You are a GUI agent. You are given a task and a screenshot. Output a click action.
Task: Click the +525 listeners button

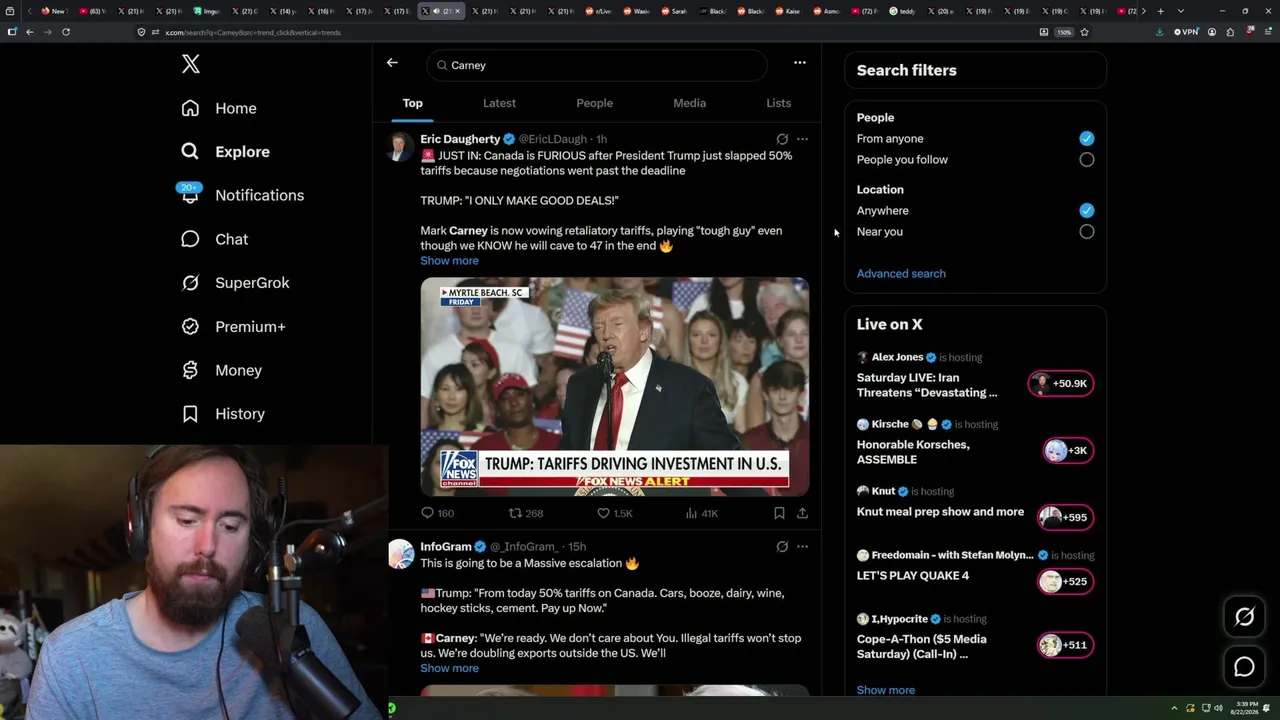[1065, 582]
